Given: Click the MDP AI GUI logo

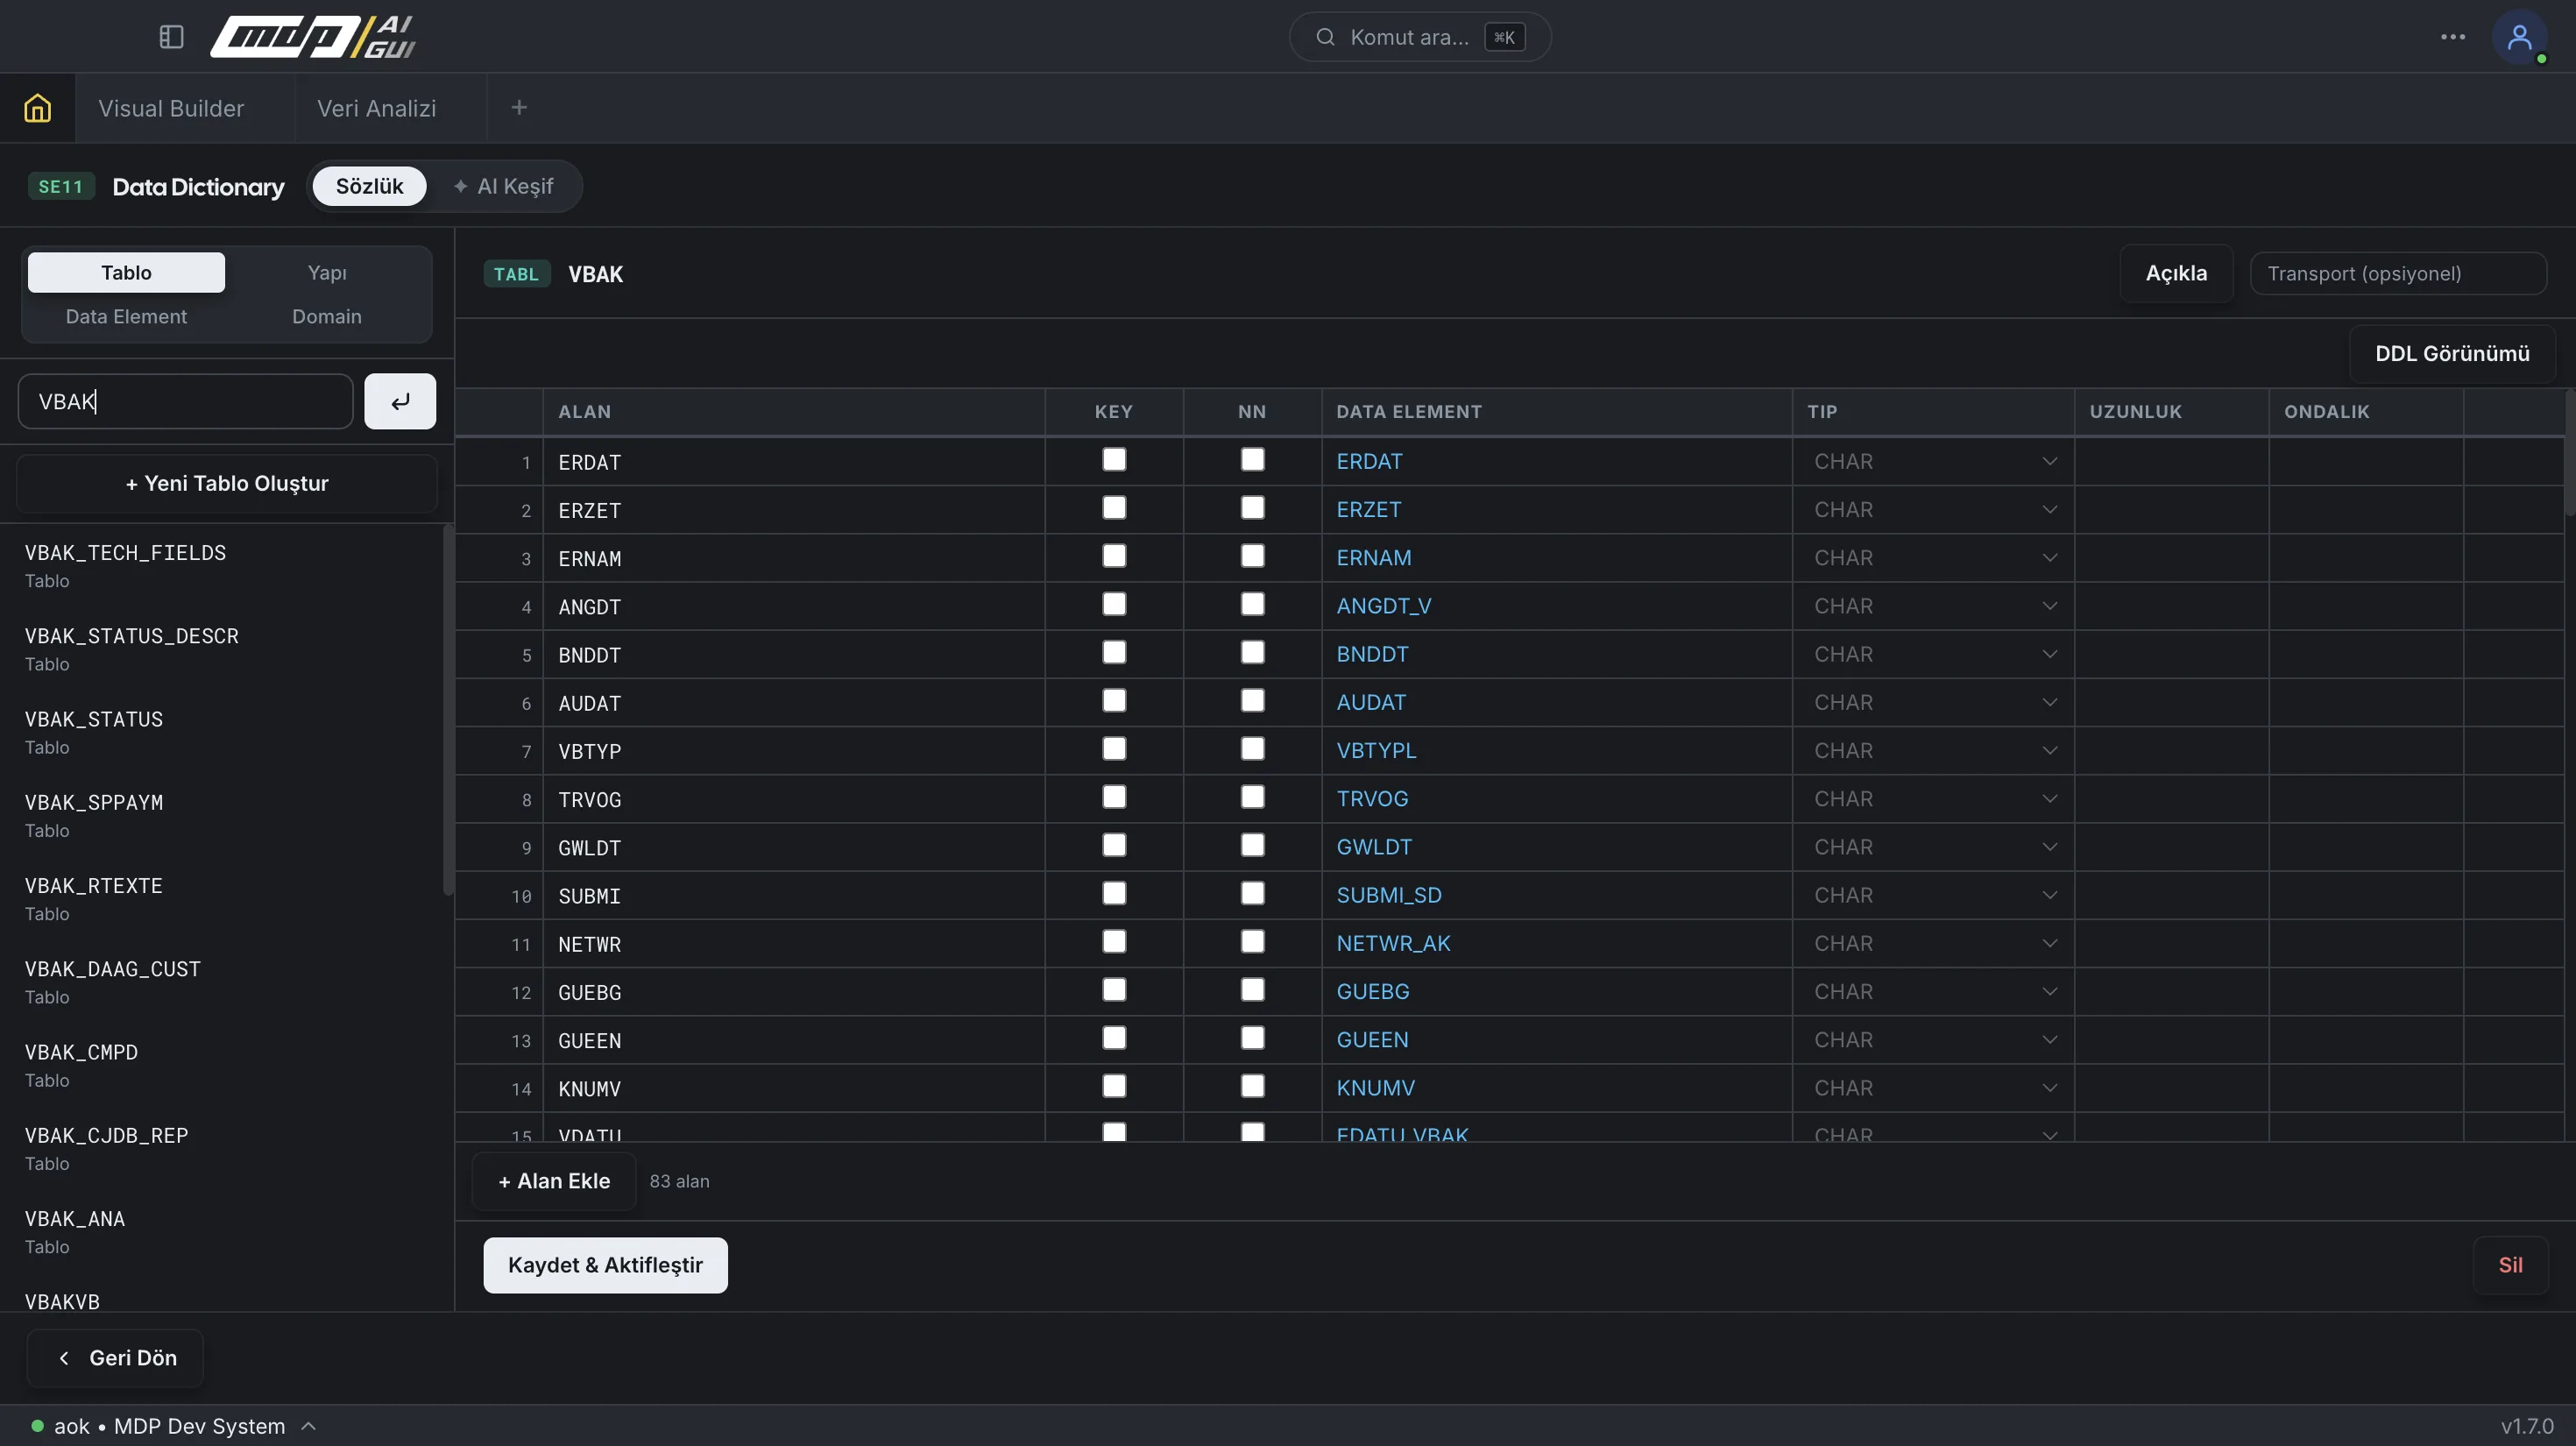Looking at the screenshot, I should (313, 37).
